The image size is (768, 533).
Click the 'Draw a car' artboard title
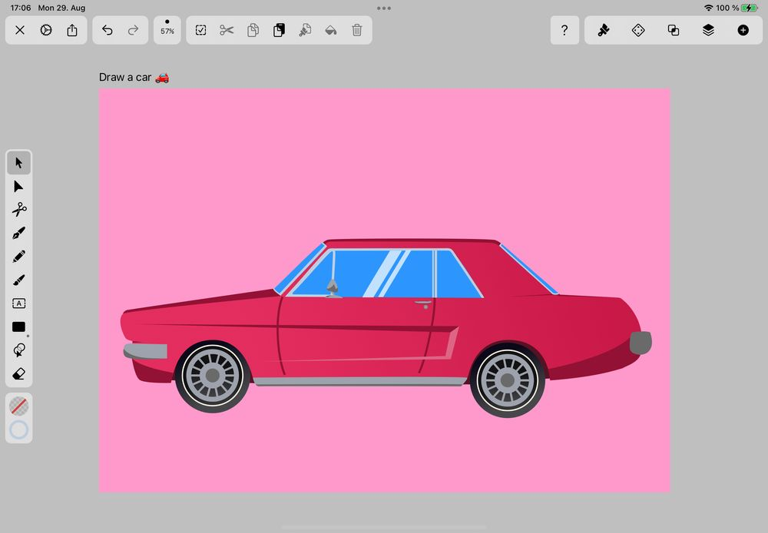pyautogui.click(x=134, y=77)
